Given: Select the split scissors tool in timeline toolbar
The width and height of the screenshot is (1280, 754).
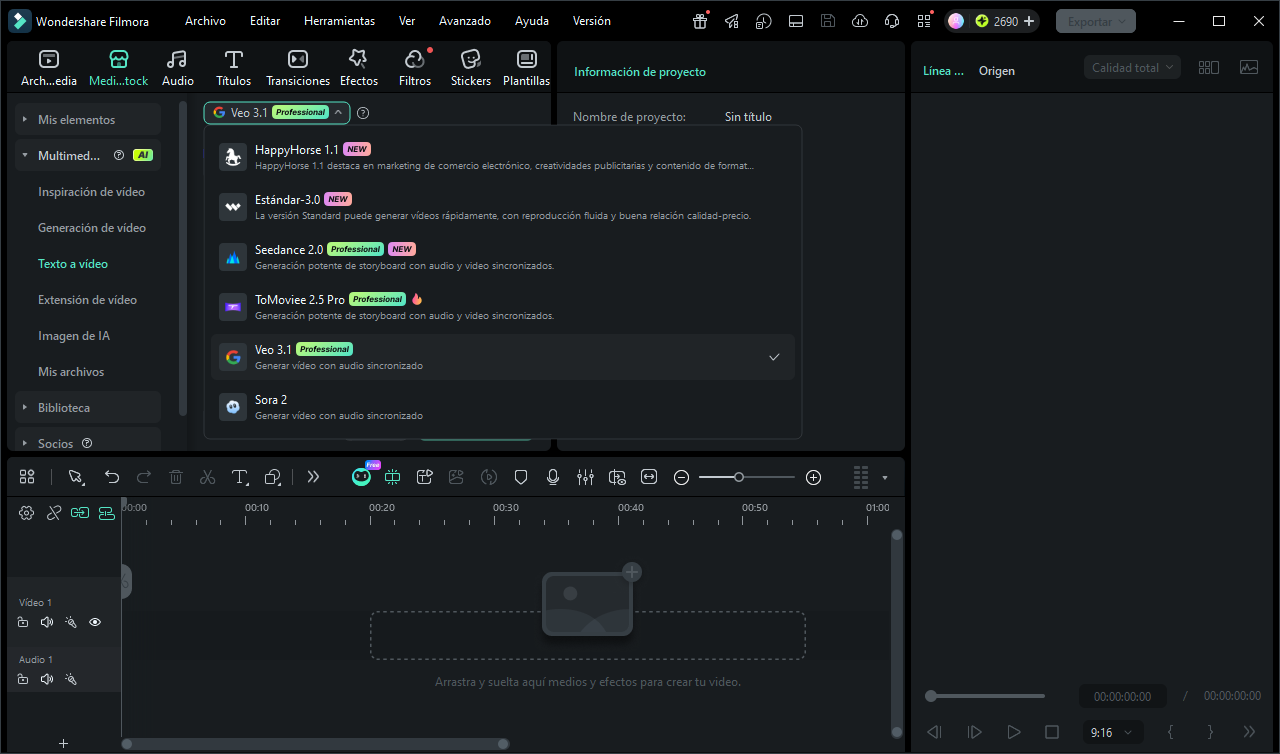Looking at the screenshot, I should pos(208,477).
